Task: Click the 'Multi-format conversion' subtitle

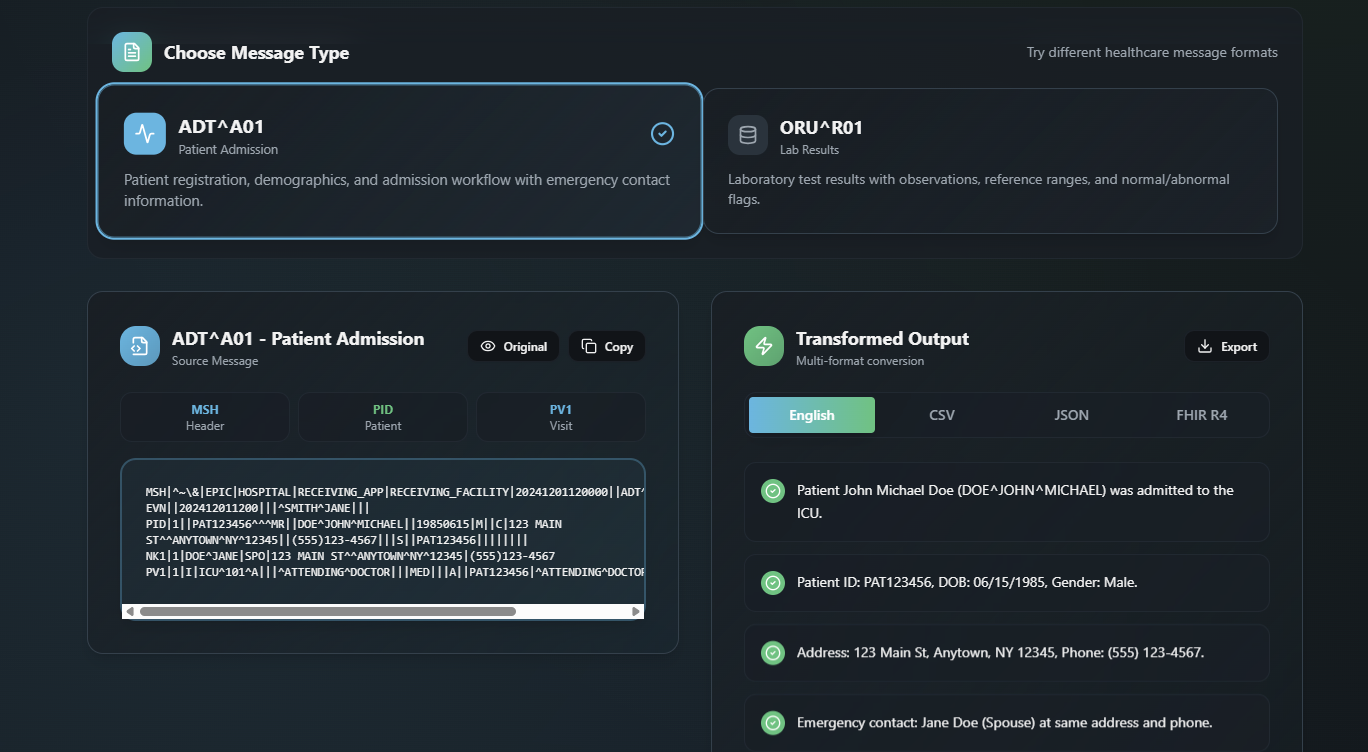Action: pos(860,361)
